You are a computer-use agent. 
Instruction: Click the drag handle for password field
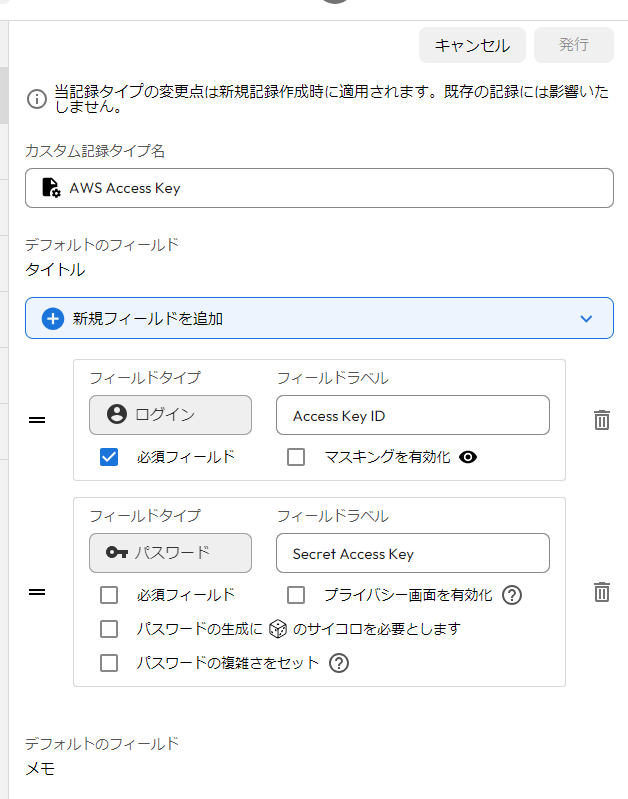coord(37,592)
